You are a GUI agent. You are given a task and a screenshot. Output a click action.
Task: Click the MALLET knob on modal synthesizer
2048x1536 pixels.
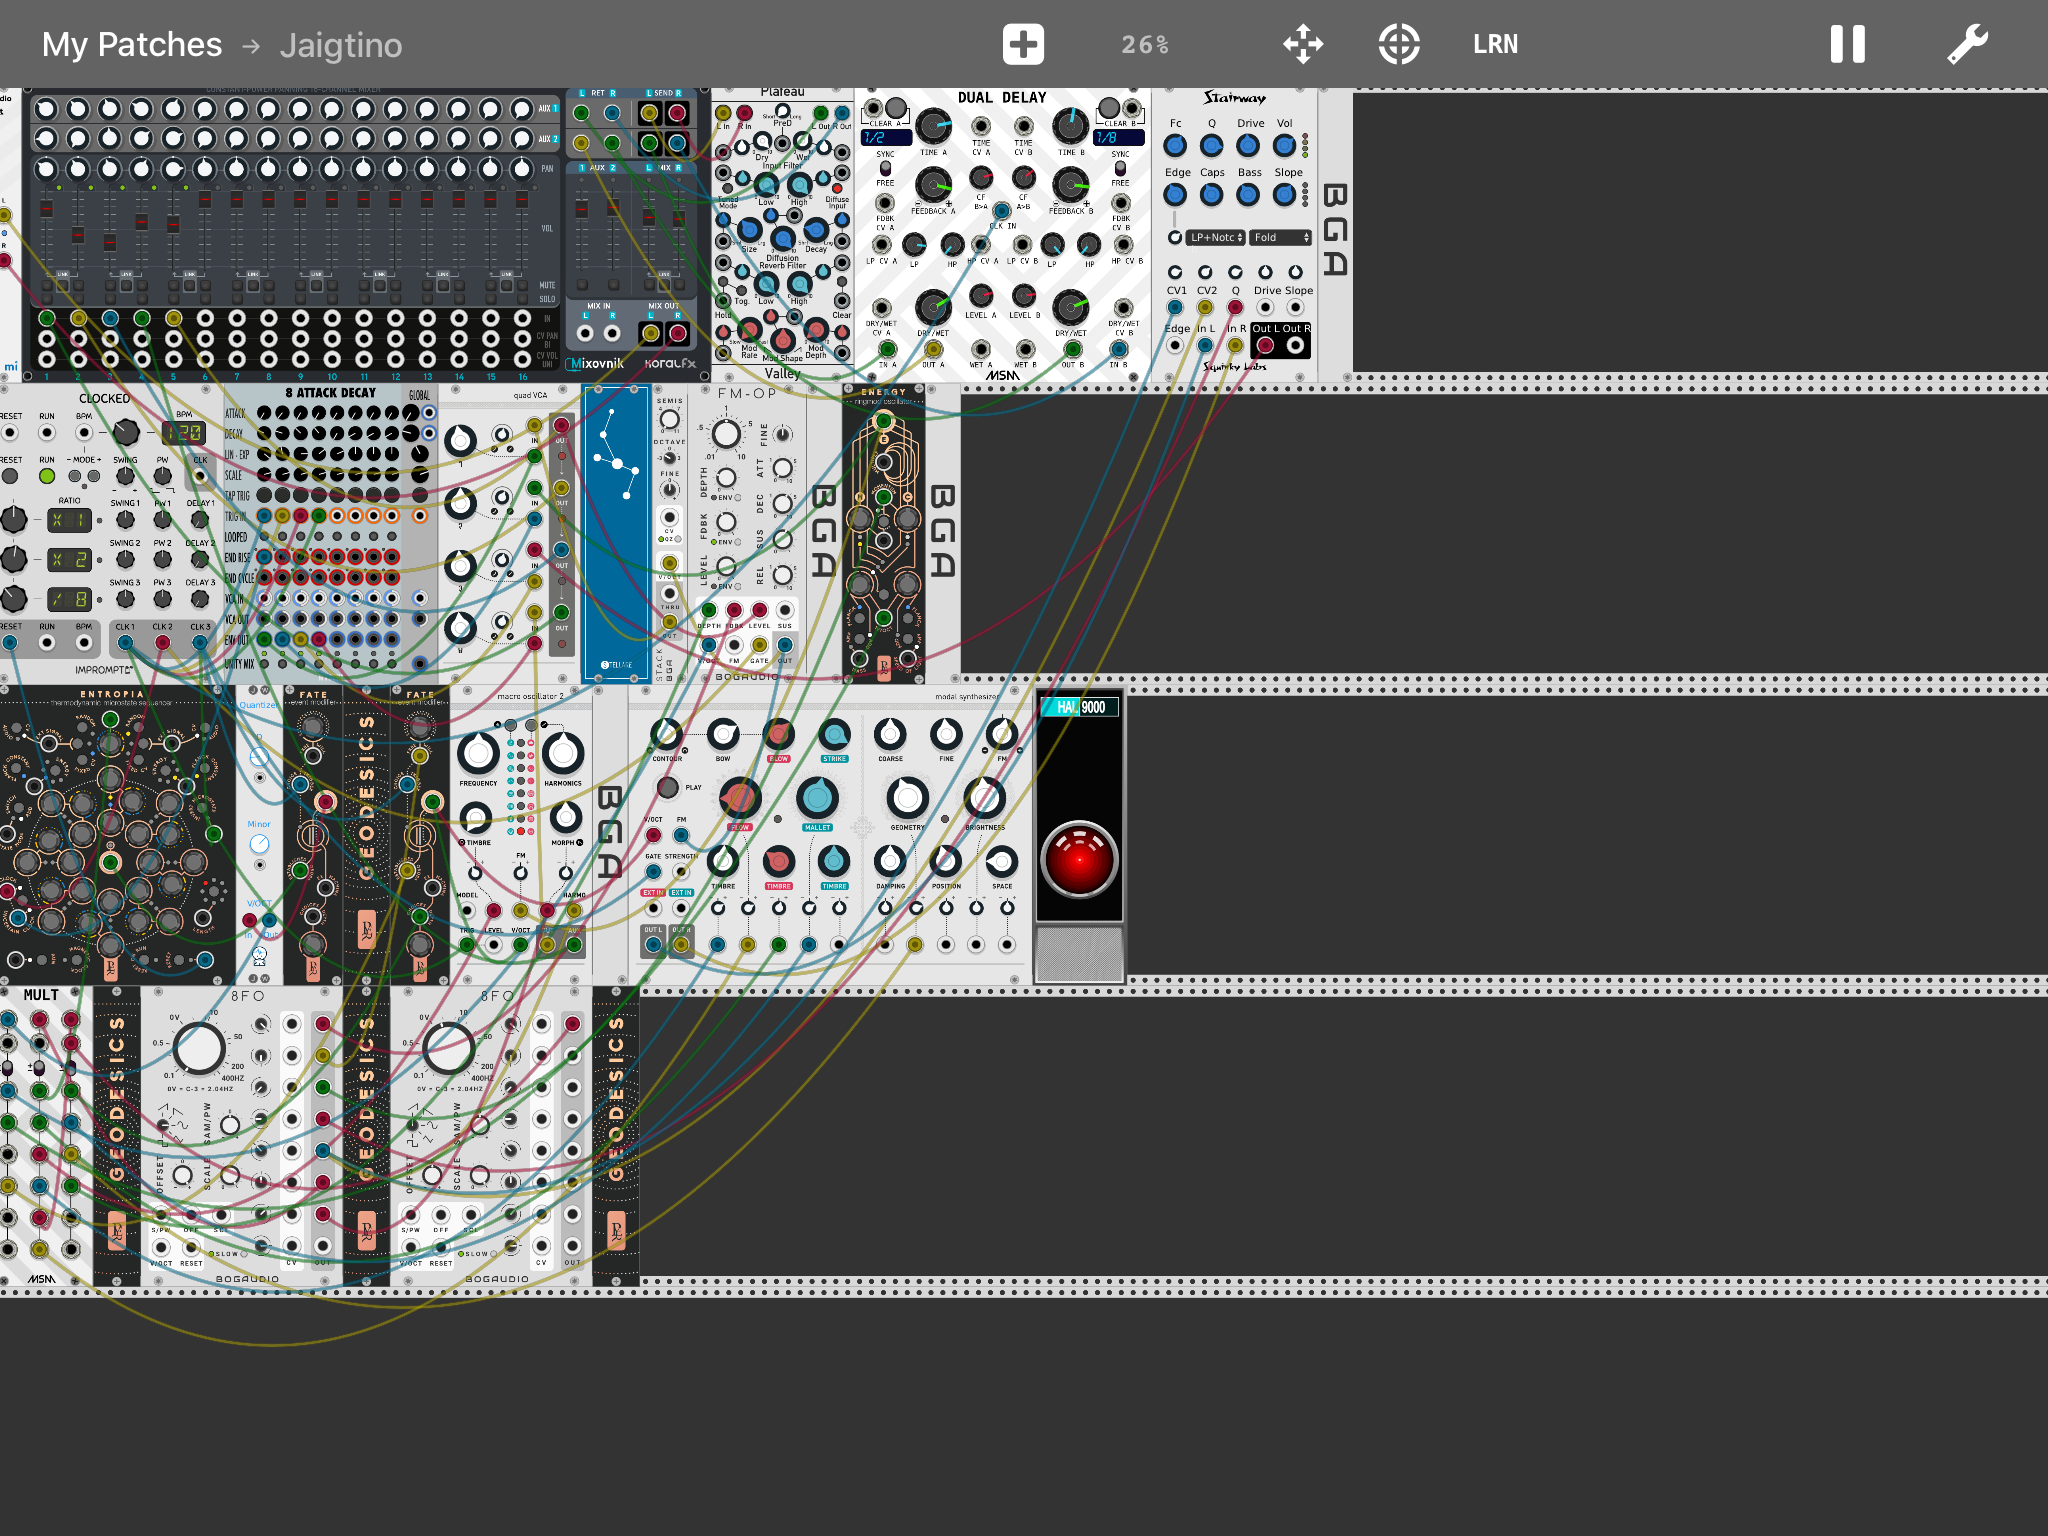(817, 797)
